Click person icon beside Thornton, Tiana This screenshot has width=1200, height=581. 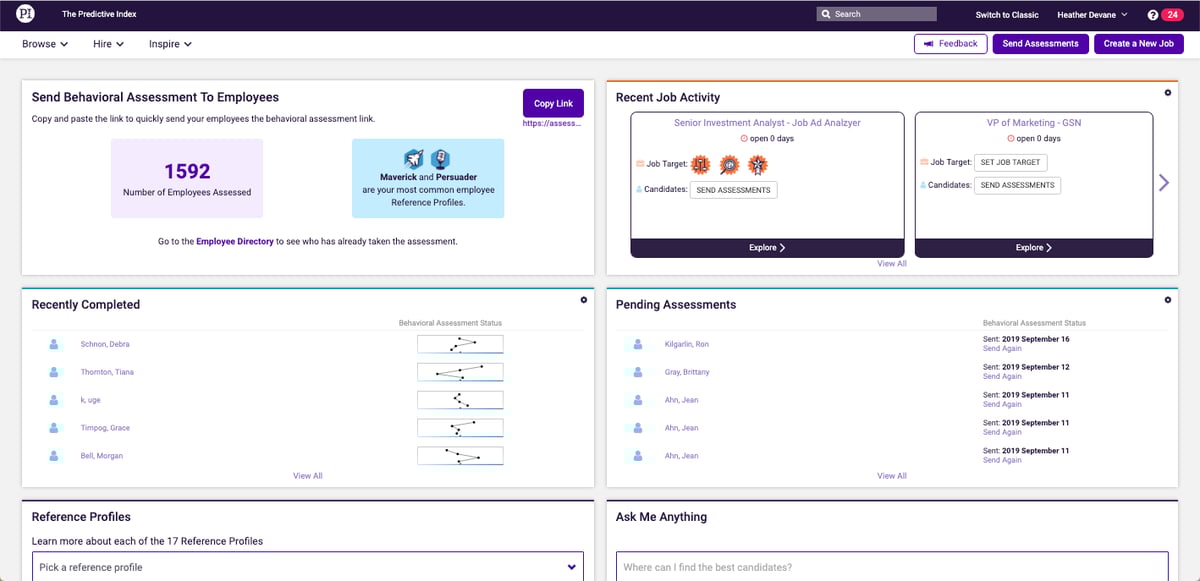coord(54,372)
